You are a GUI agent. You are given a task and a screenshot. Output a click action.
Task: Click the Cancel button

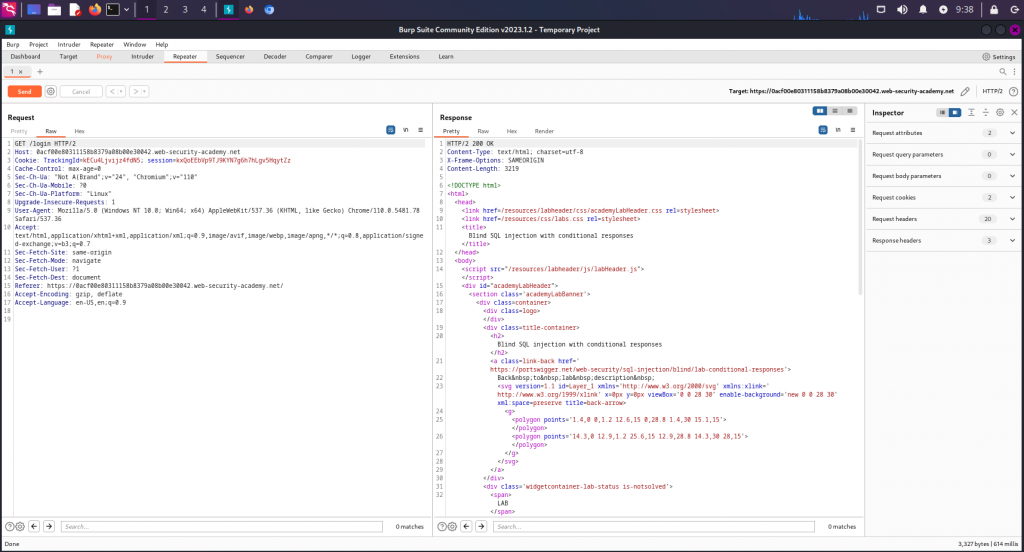[x=81, y=91]
